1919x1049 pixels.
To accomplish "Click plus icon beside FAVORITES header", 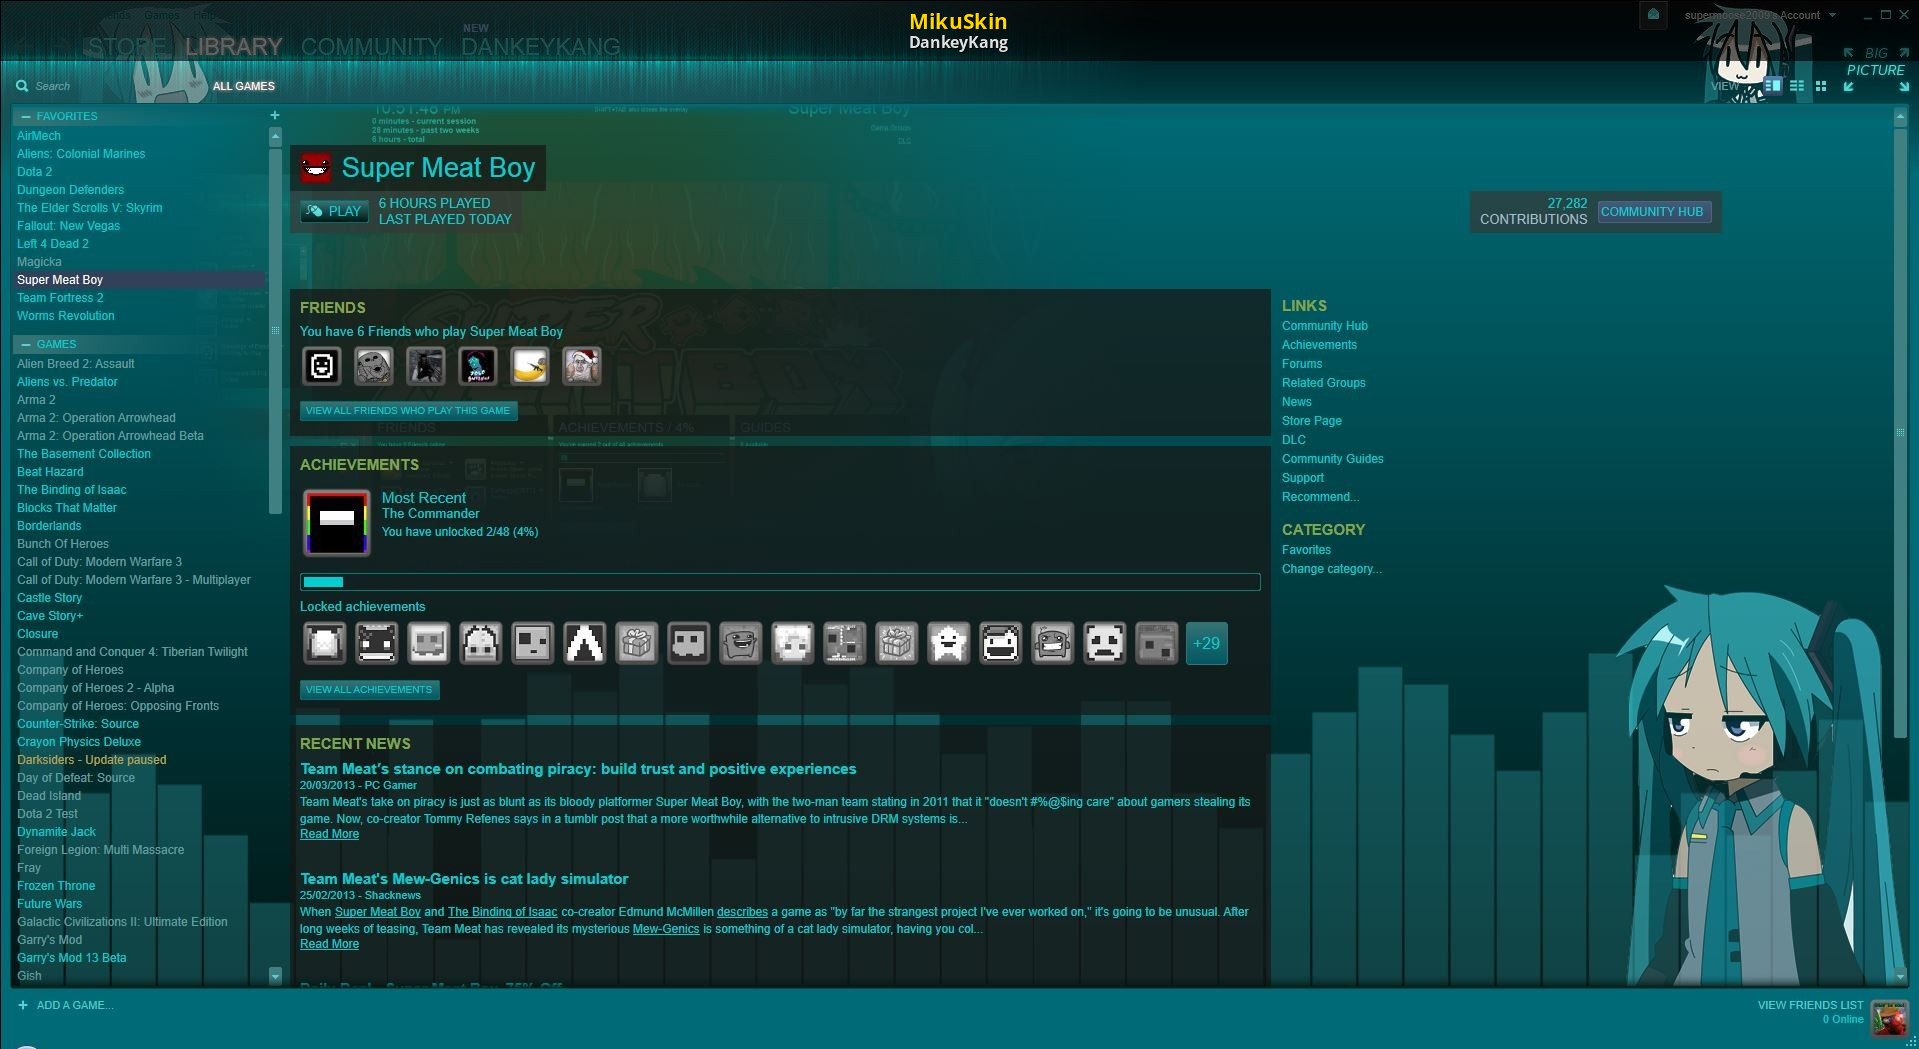I will 275,115.
